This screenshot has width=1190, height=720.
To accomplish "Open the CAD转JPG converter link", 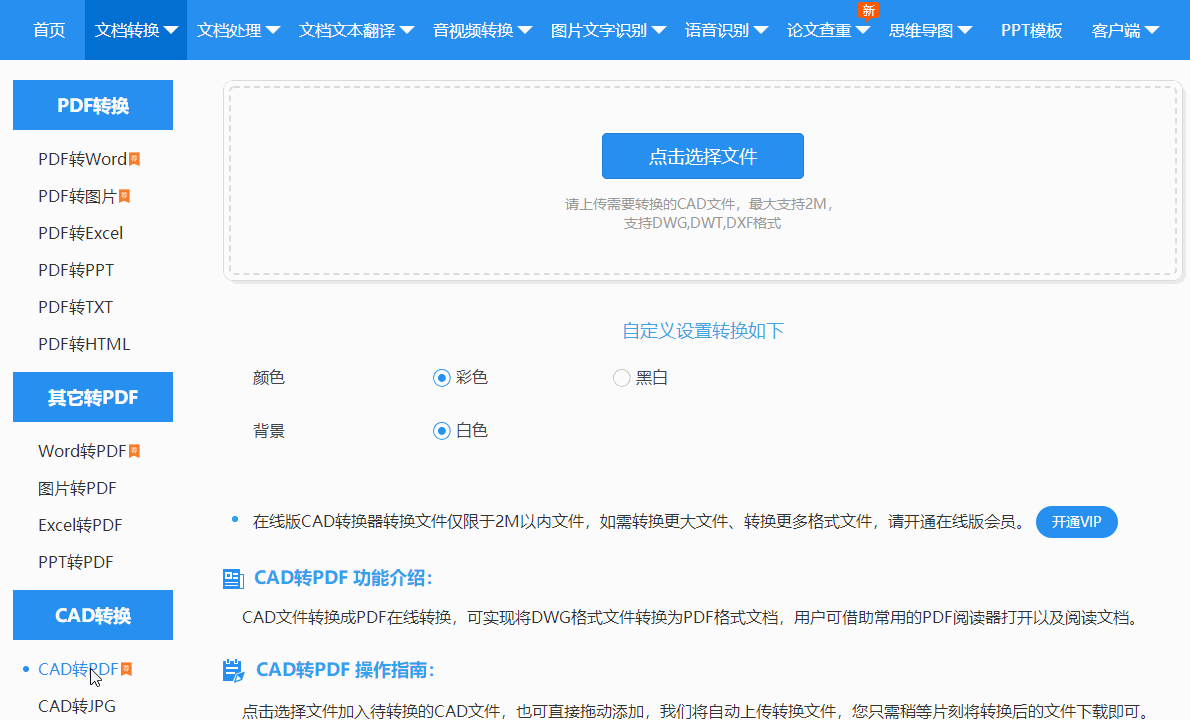I will (77, 706).
